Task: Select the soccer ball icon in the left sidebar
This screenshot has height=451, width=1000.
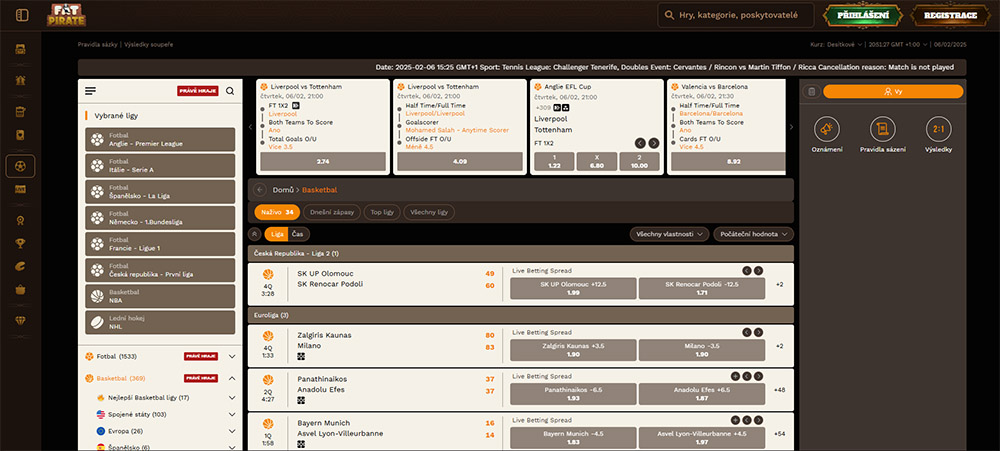Action: (x=21, y=165)
